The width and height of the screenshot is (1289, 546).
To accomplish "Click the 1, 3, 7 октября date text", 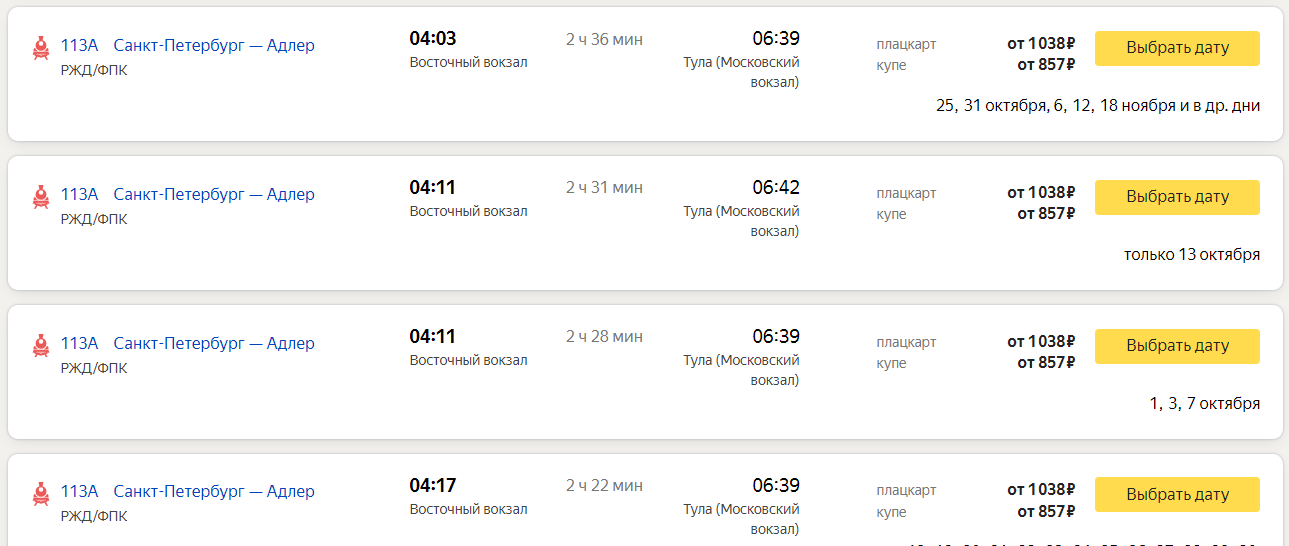I will click(x=1204, y=403).
